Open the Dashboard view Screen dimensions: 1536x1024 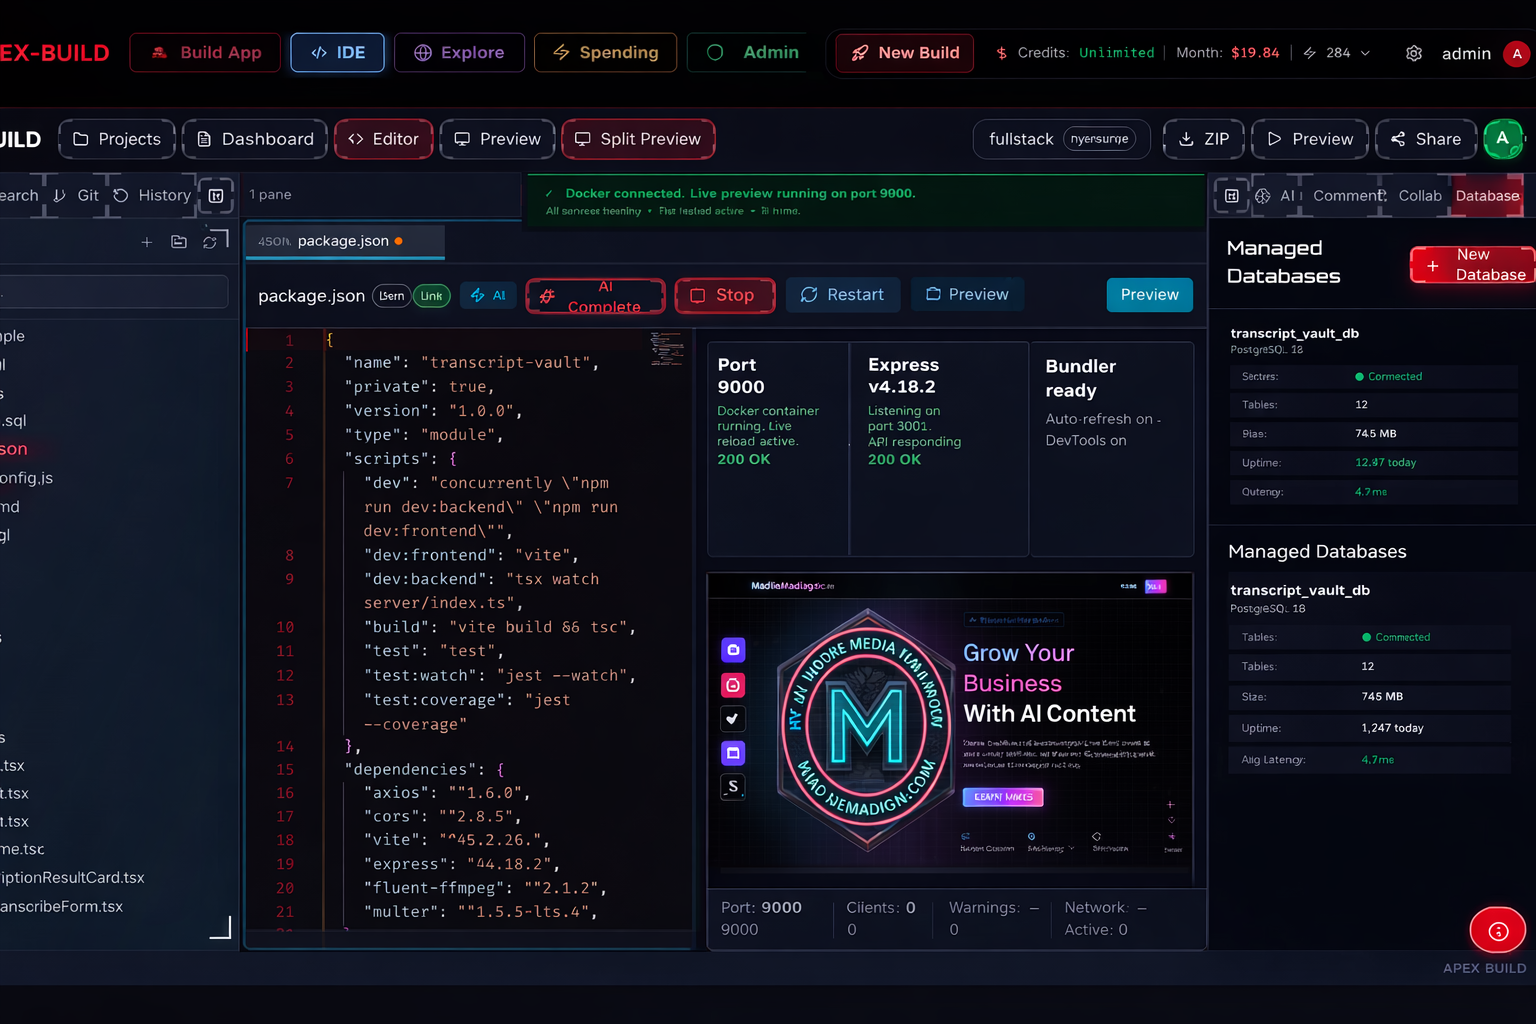(255, 139)
